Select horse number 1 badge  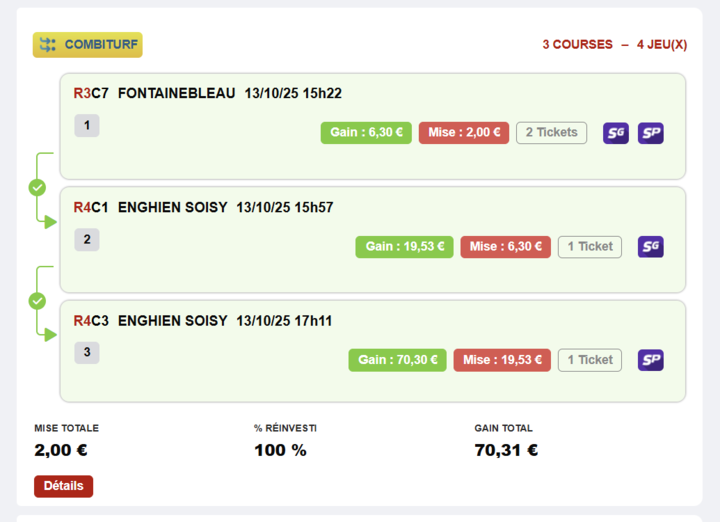click(87, 126)
